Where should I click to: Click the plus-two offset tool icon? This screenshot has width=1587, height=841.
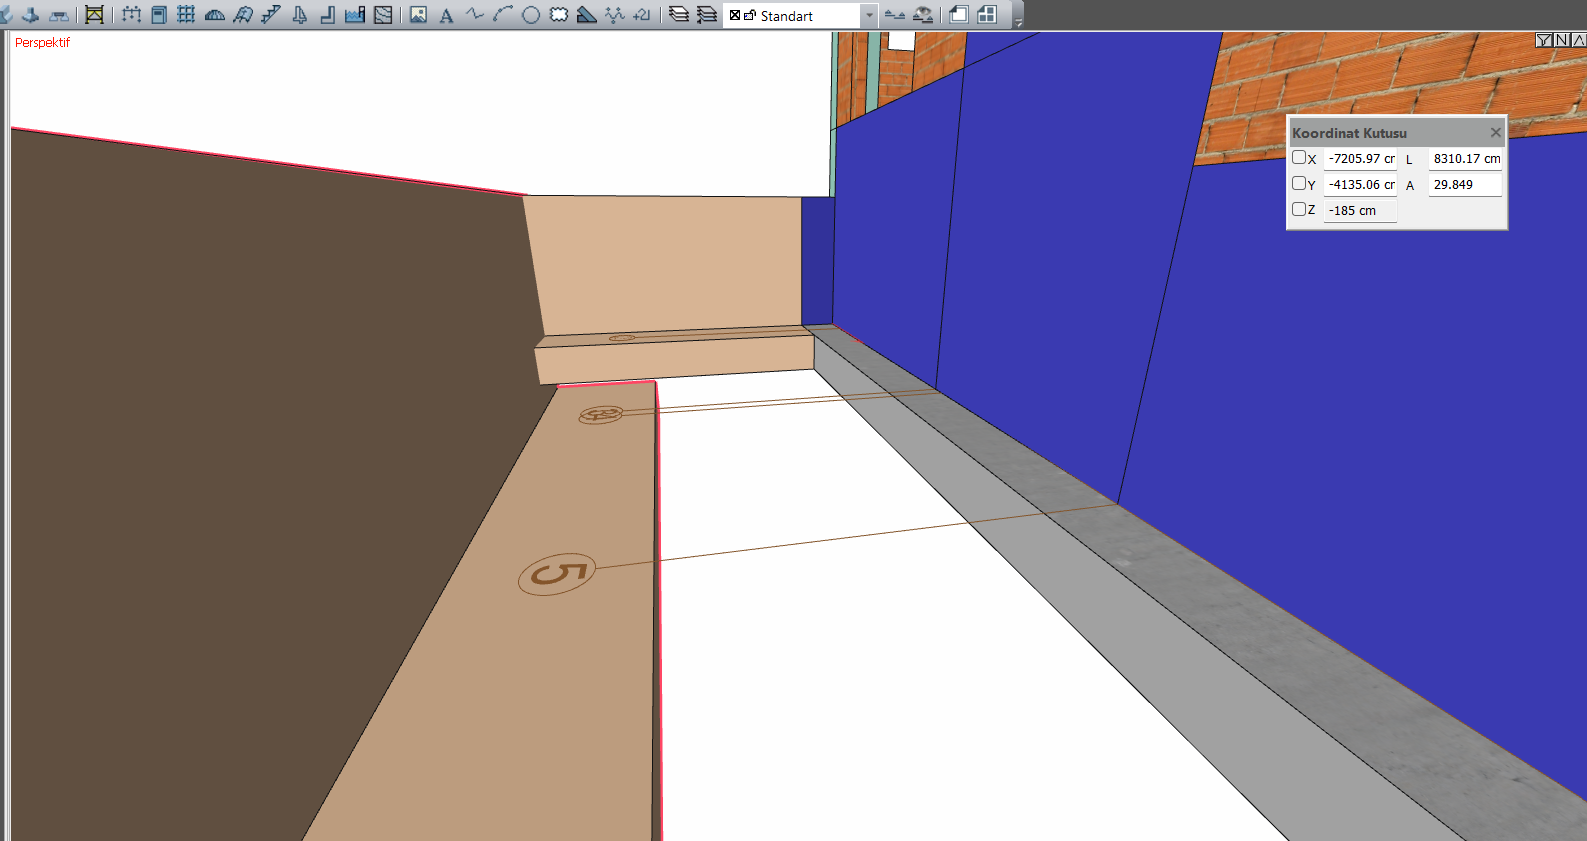[642, 15]
